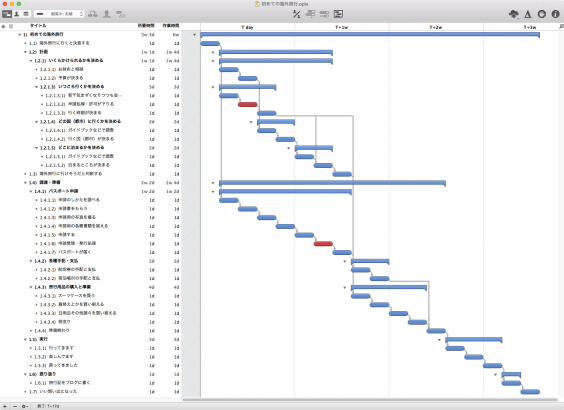This screenshot has height=410, width=564.
Task: Click the connect tasks (dependency) toolbar icon
Action: pyautogui.click(x=93, y=14)
